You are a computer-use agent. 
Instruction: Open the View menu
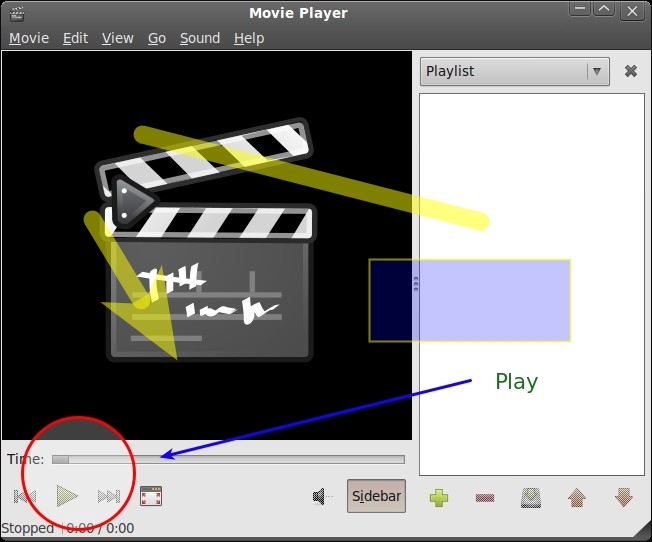click(118, 38)
